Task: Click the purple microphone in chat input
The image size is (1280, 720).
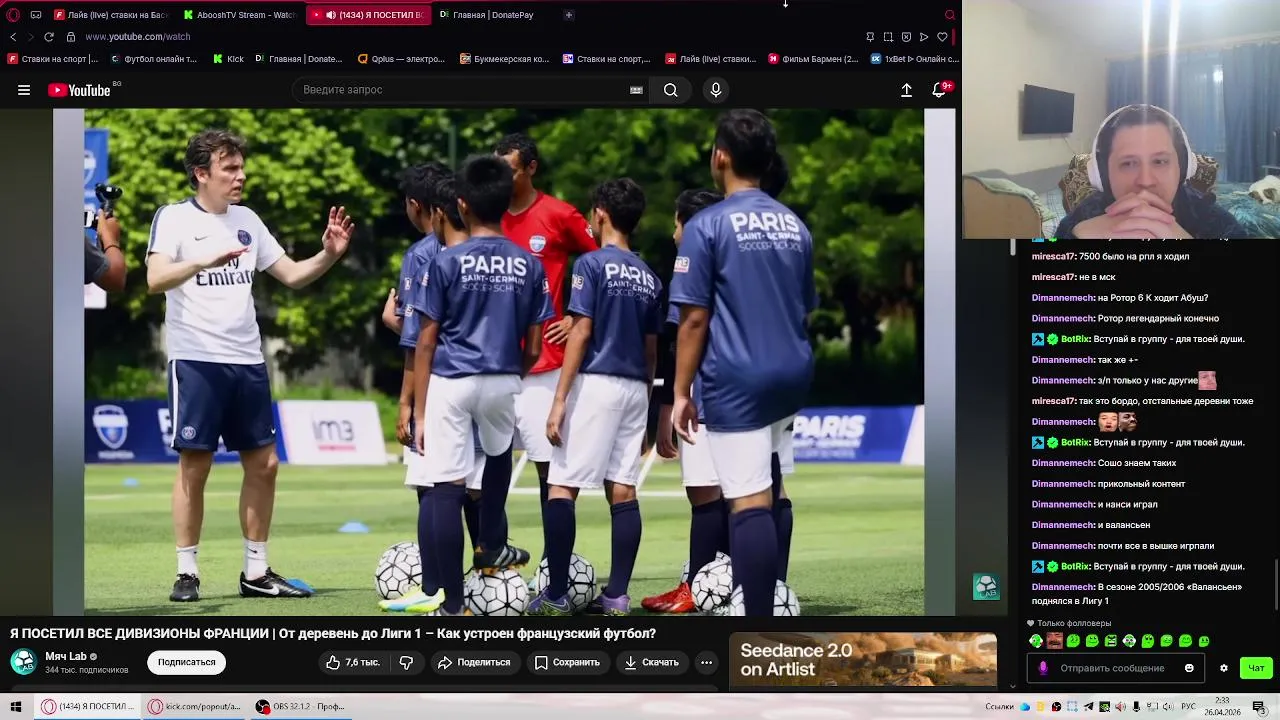Action: point(1043,668)
